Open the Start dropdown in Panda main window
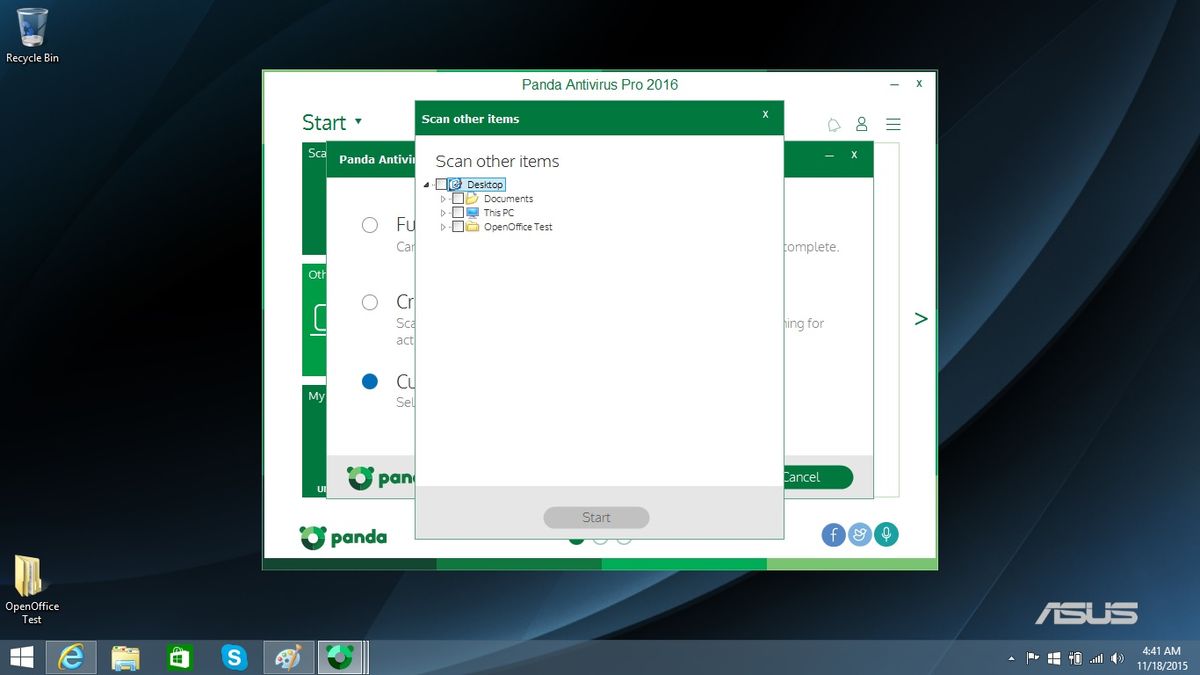This screenshot has height=675, width=1200. (x=332, y=122)
